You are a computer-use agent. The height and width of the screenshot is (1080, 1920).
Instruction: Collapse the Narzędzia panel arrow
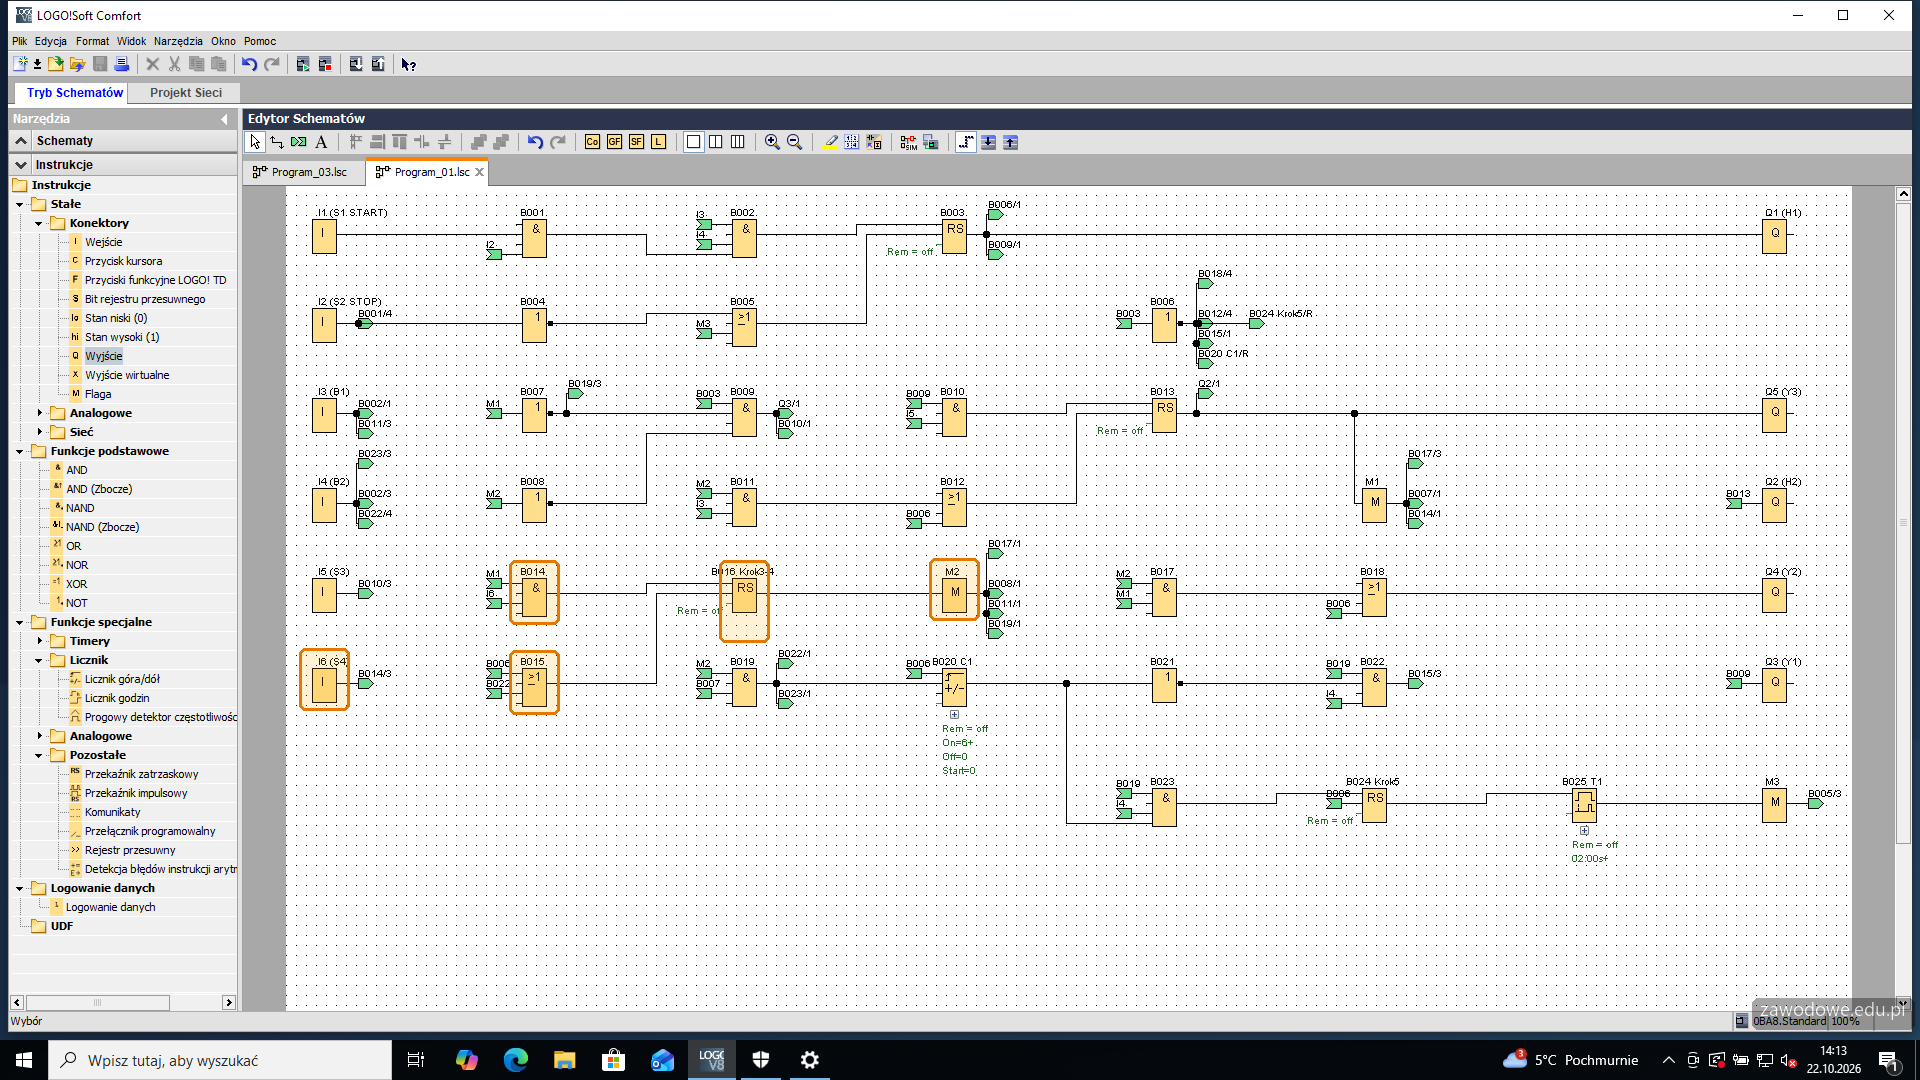[x=224, y=119]
